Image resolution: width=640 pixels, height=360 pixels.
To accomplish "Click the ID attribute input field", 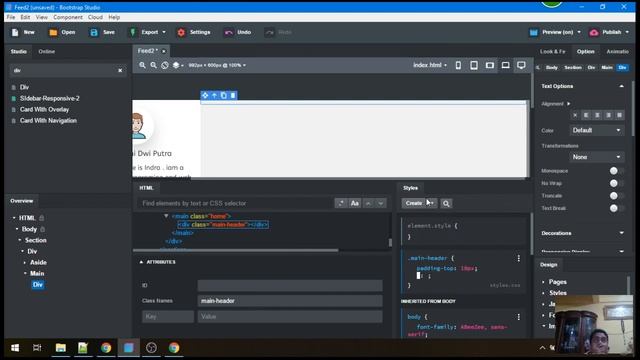I will coord(290,285).
